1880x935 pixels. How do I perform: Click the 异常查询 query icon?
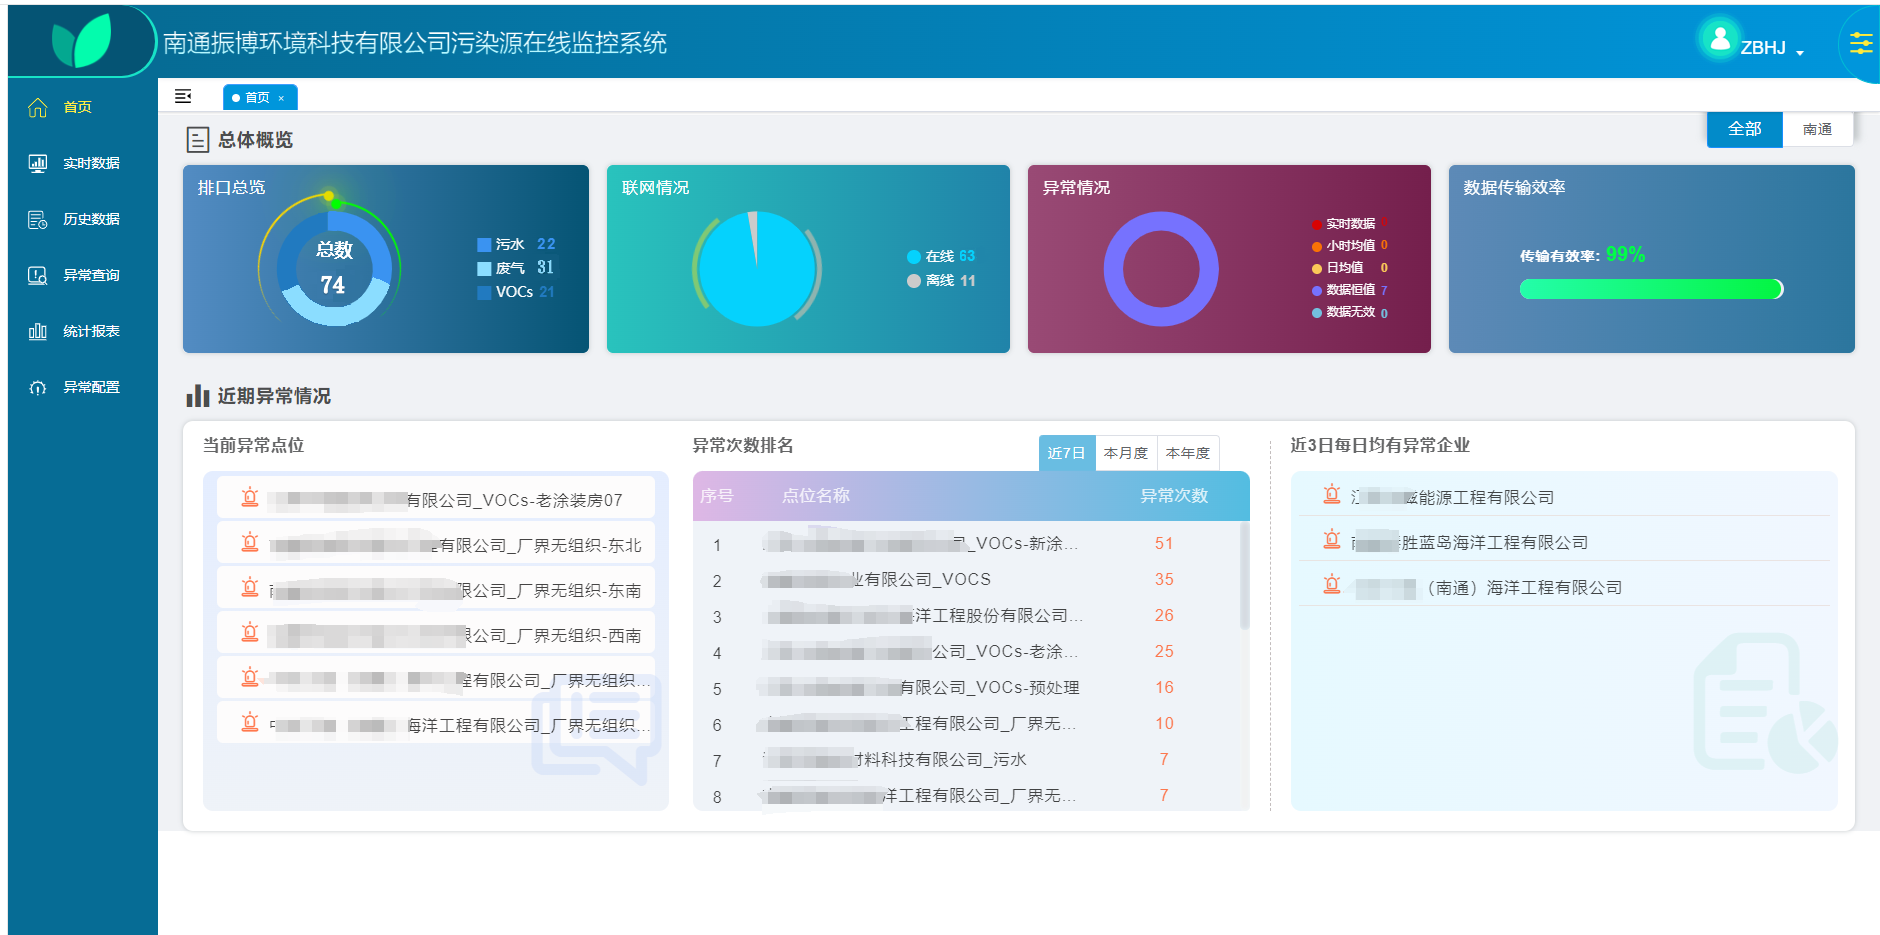pos(38,276)
